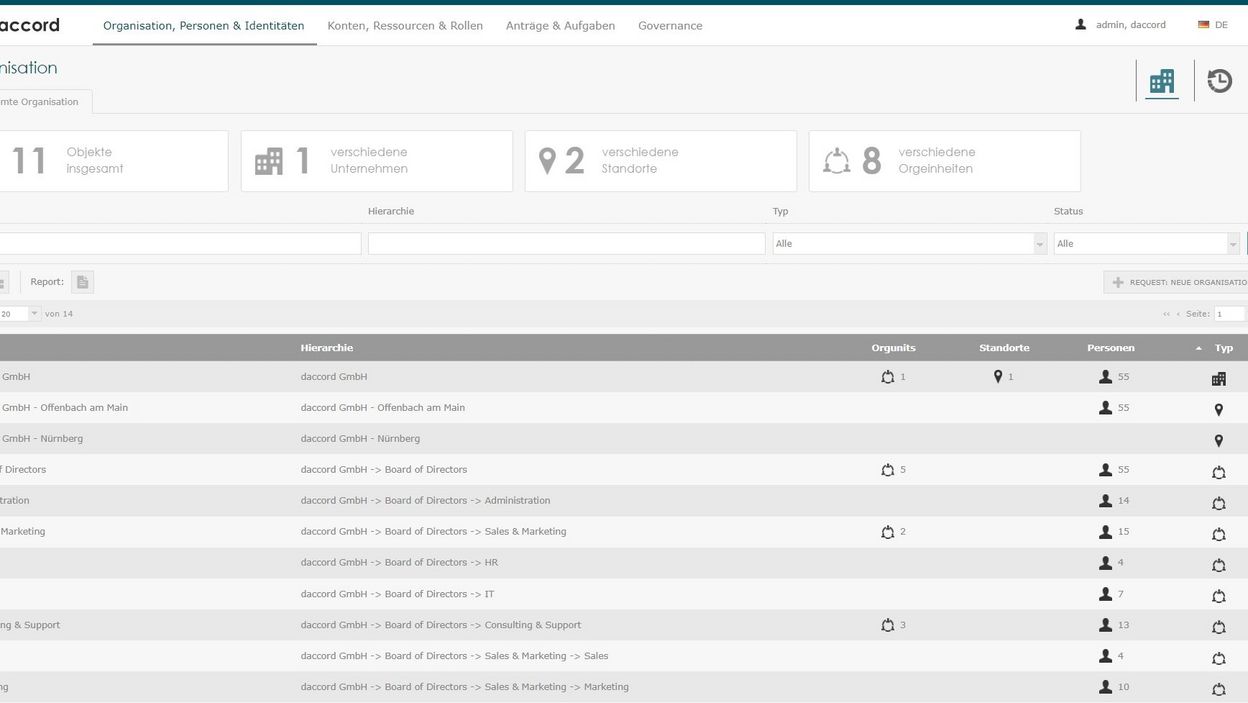The height and width of the screenshot is (703, 1248).
Task: Open the history clock icon
Action: [x=1219, y=81]
